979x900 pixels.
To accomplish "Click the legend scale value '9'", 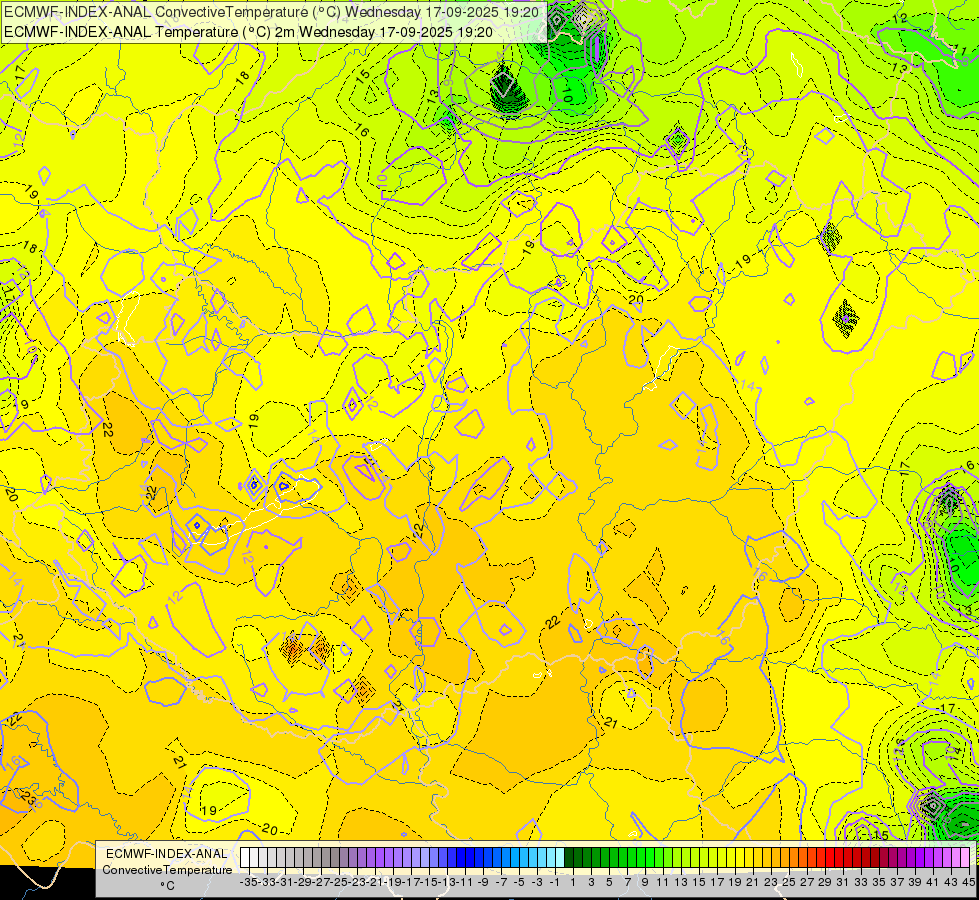I will (x=645, y=883).
